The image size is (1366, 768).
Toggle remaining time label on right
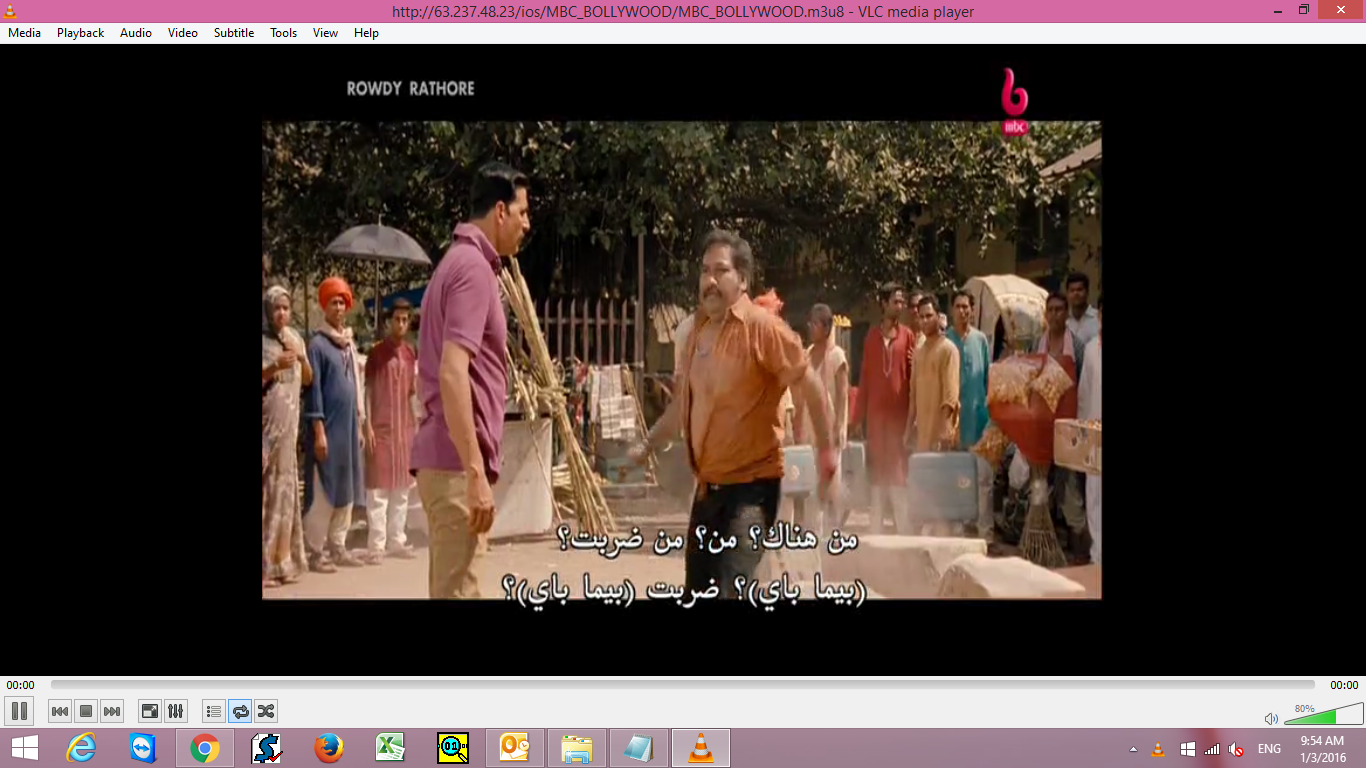pyautogui.click(x=1344, y=685)
